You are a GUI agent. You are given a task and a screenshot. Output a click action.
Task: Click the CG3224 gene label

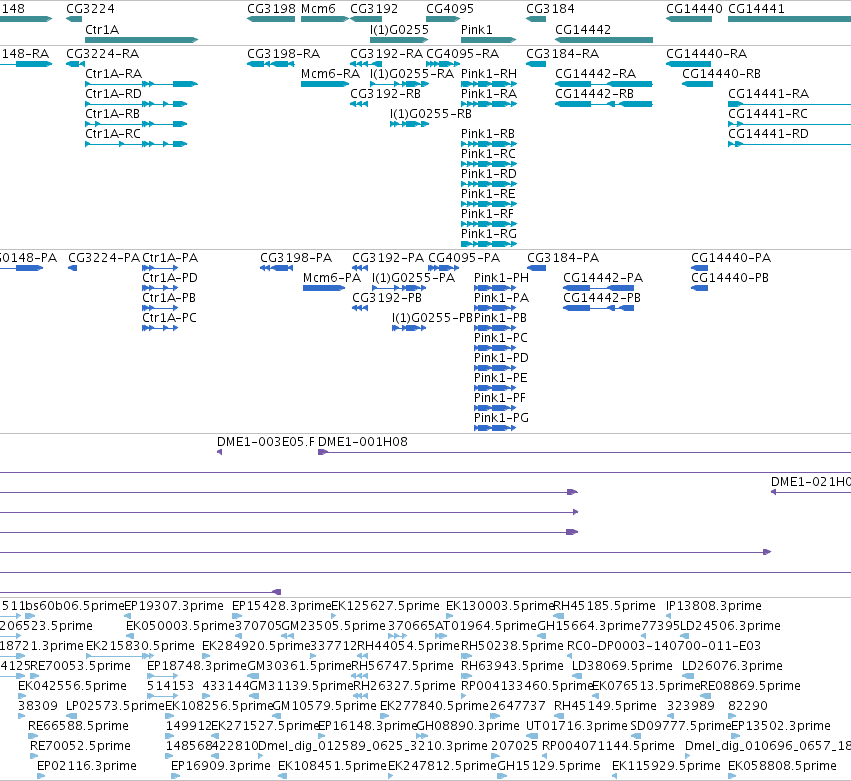coord(90,9)
